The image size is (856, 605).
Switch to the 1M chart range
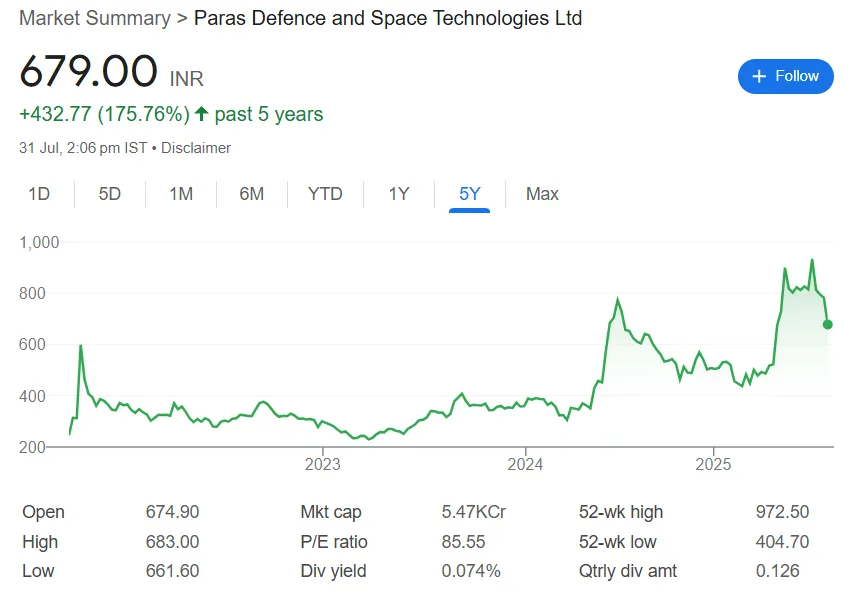[181, 194]
